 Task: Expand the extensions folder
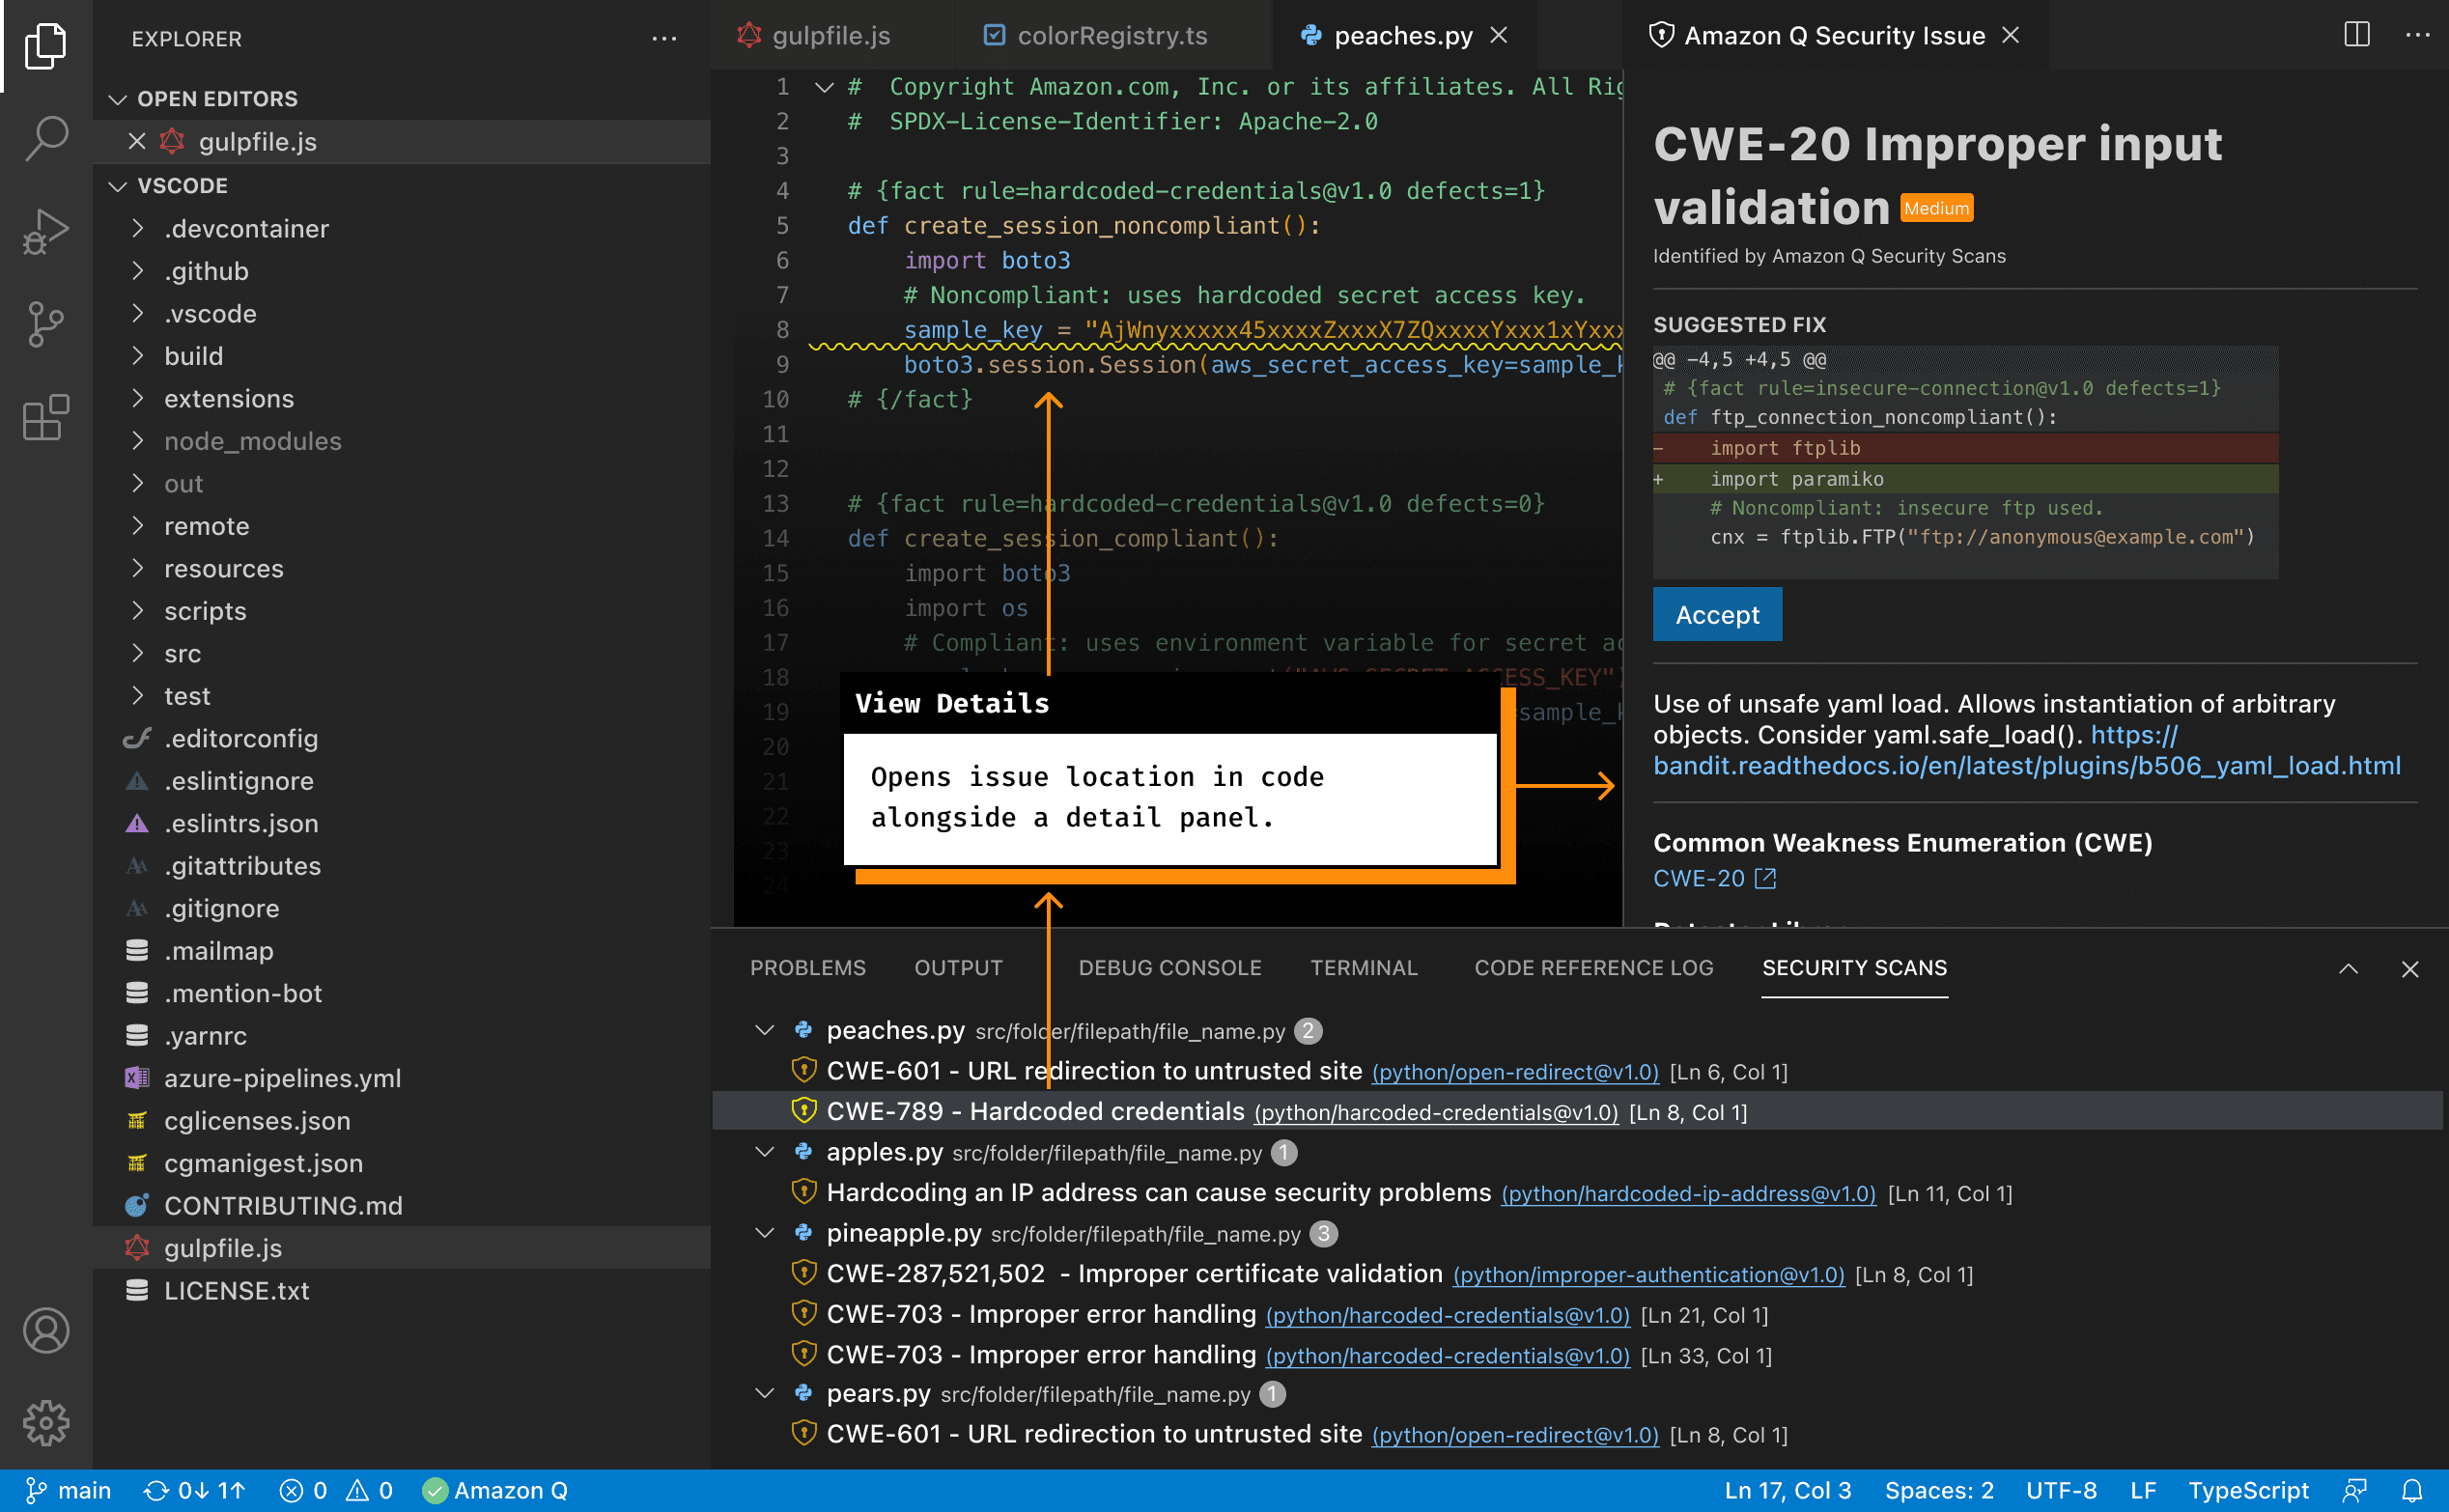[x=138, y=398]
